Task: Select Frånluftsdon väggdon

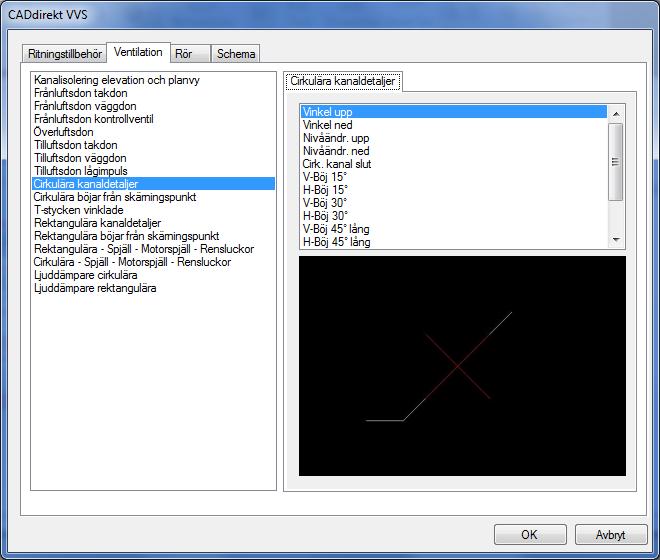Action: (153, 106)
